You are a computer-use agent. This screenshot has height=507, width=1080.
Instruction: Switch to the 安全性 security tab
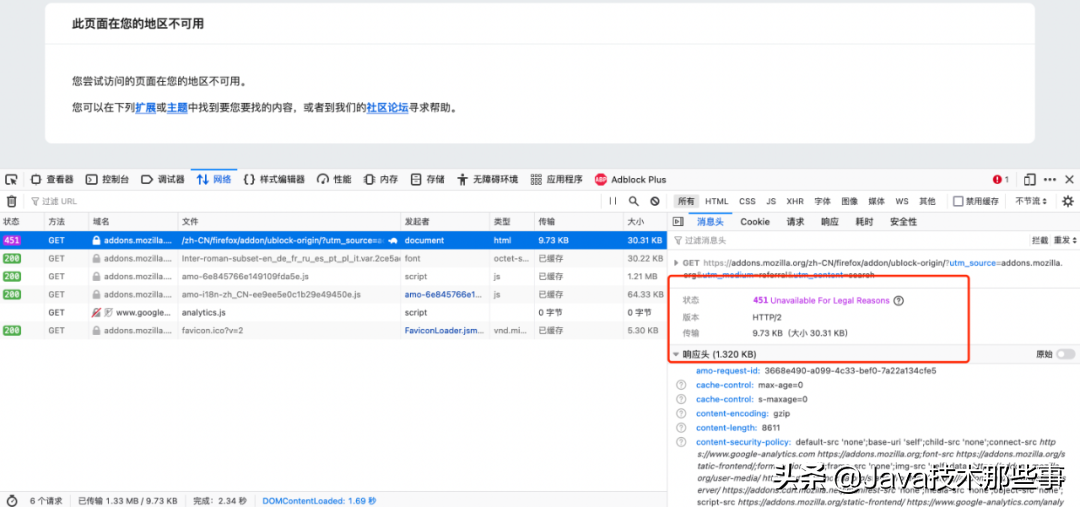point(903,222)
